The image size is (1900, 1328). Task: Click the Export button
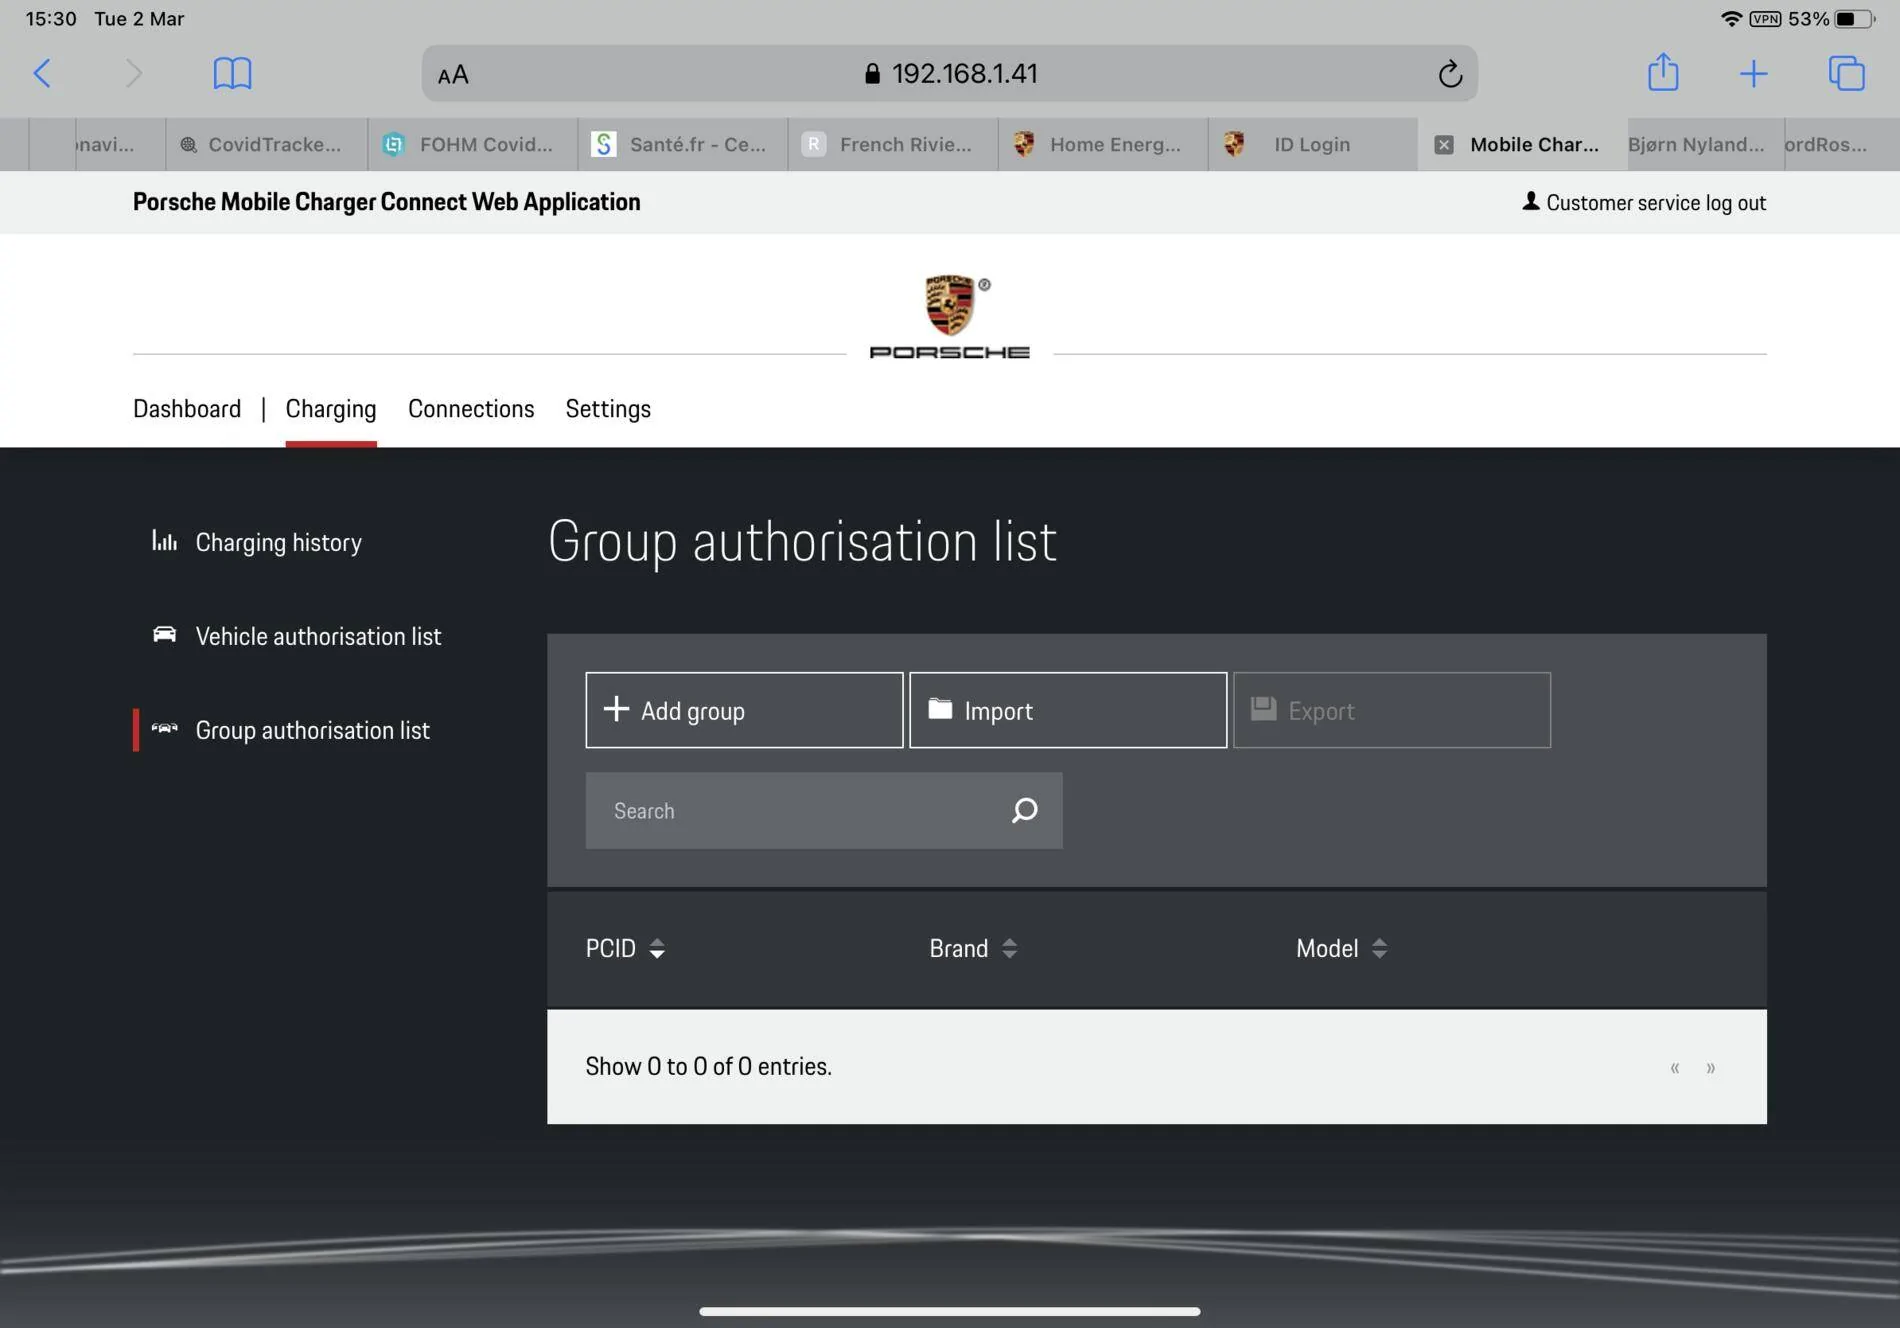(x=1392, y=710)
